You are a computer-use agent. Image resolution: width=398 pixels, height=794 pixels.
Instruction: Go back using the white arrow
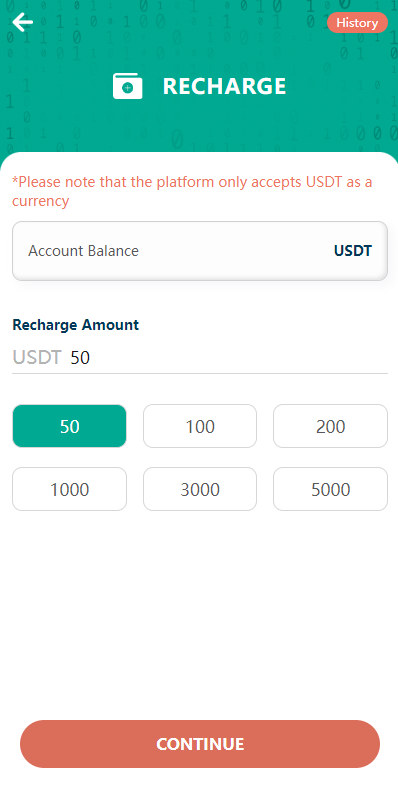23,22
